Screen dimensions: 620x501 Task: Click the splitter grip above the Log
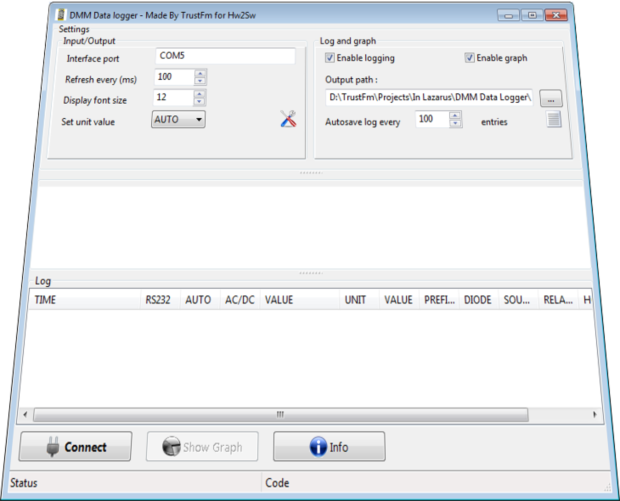click(311, 273)
